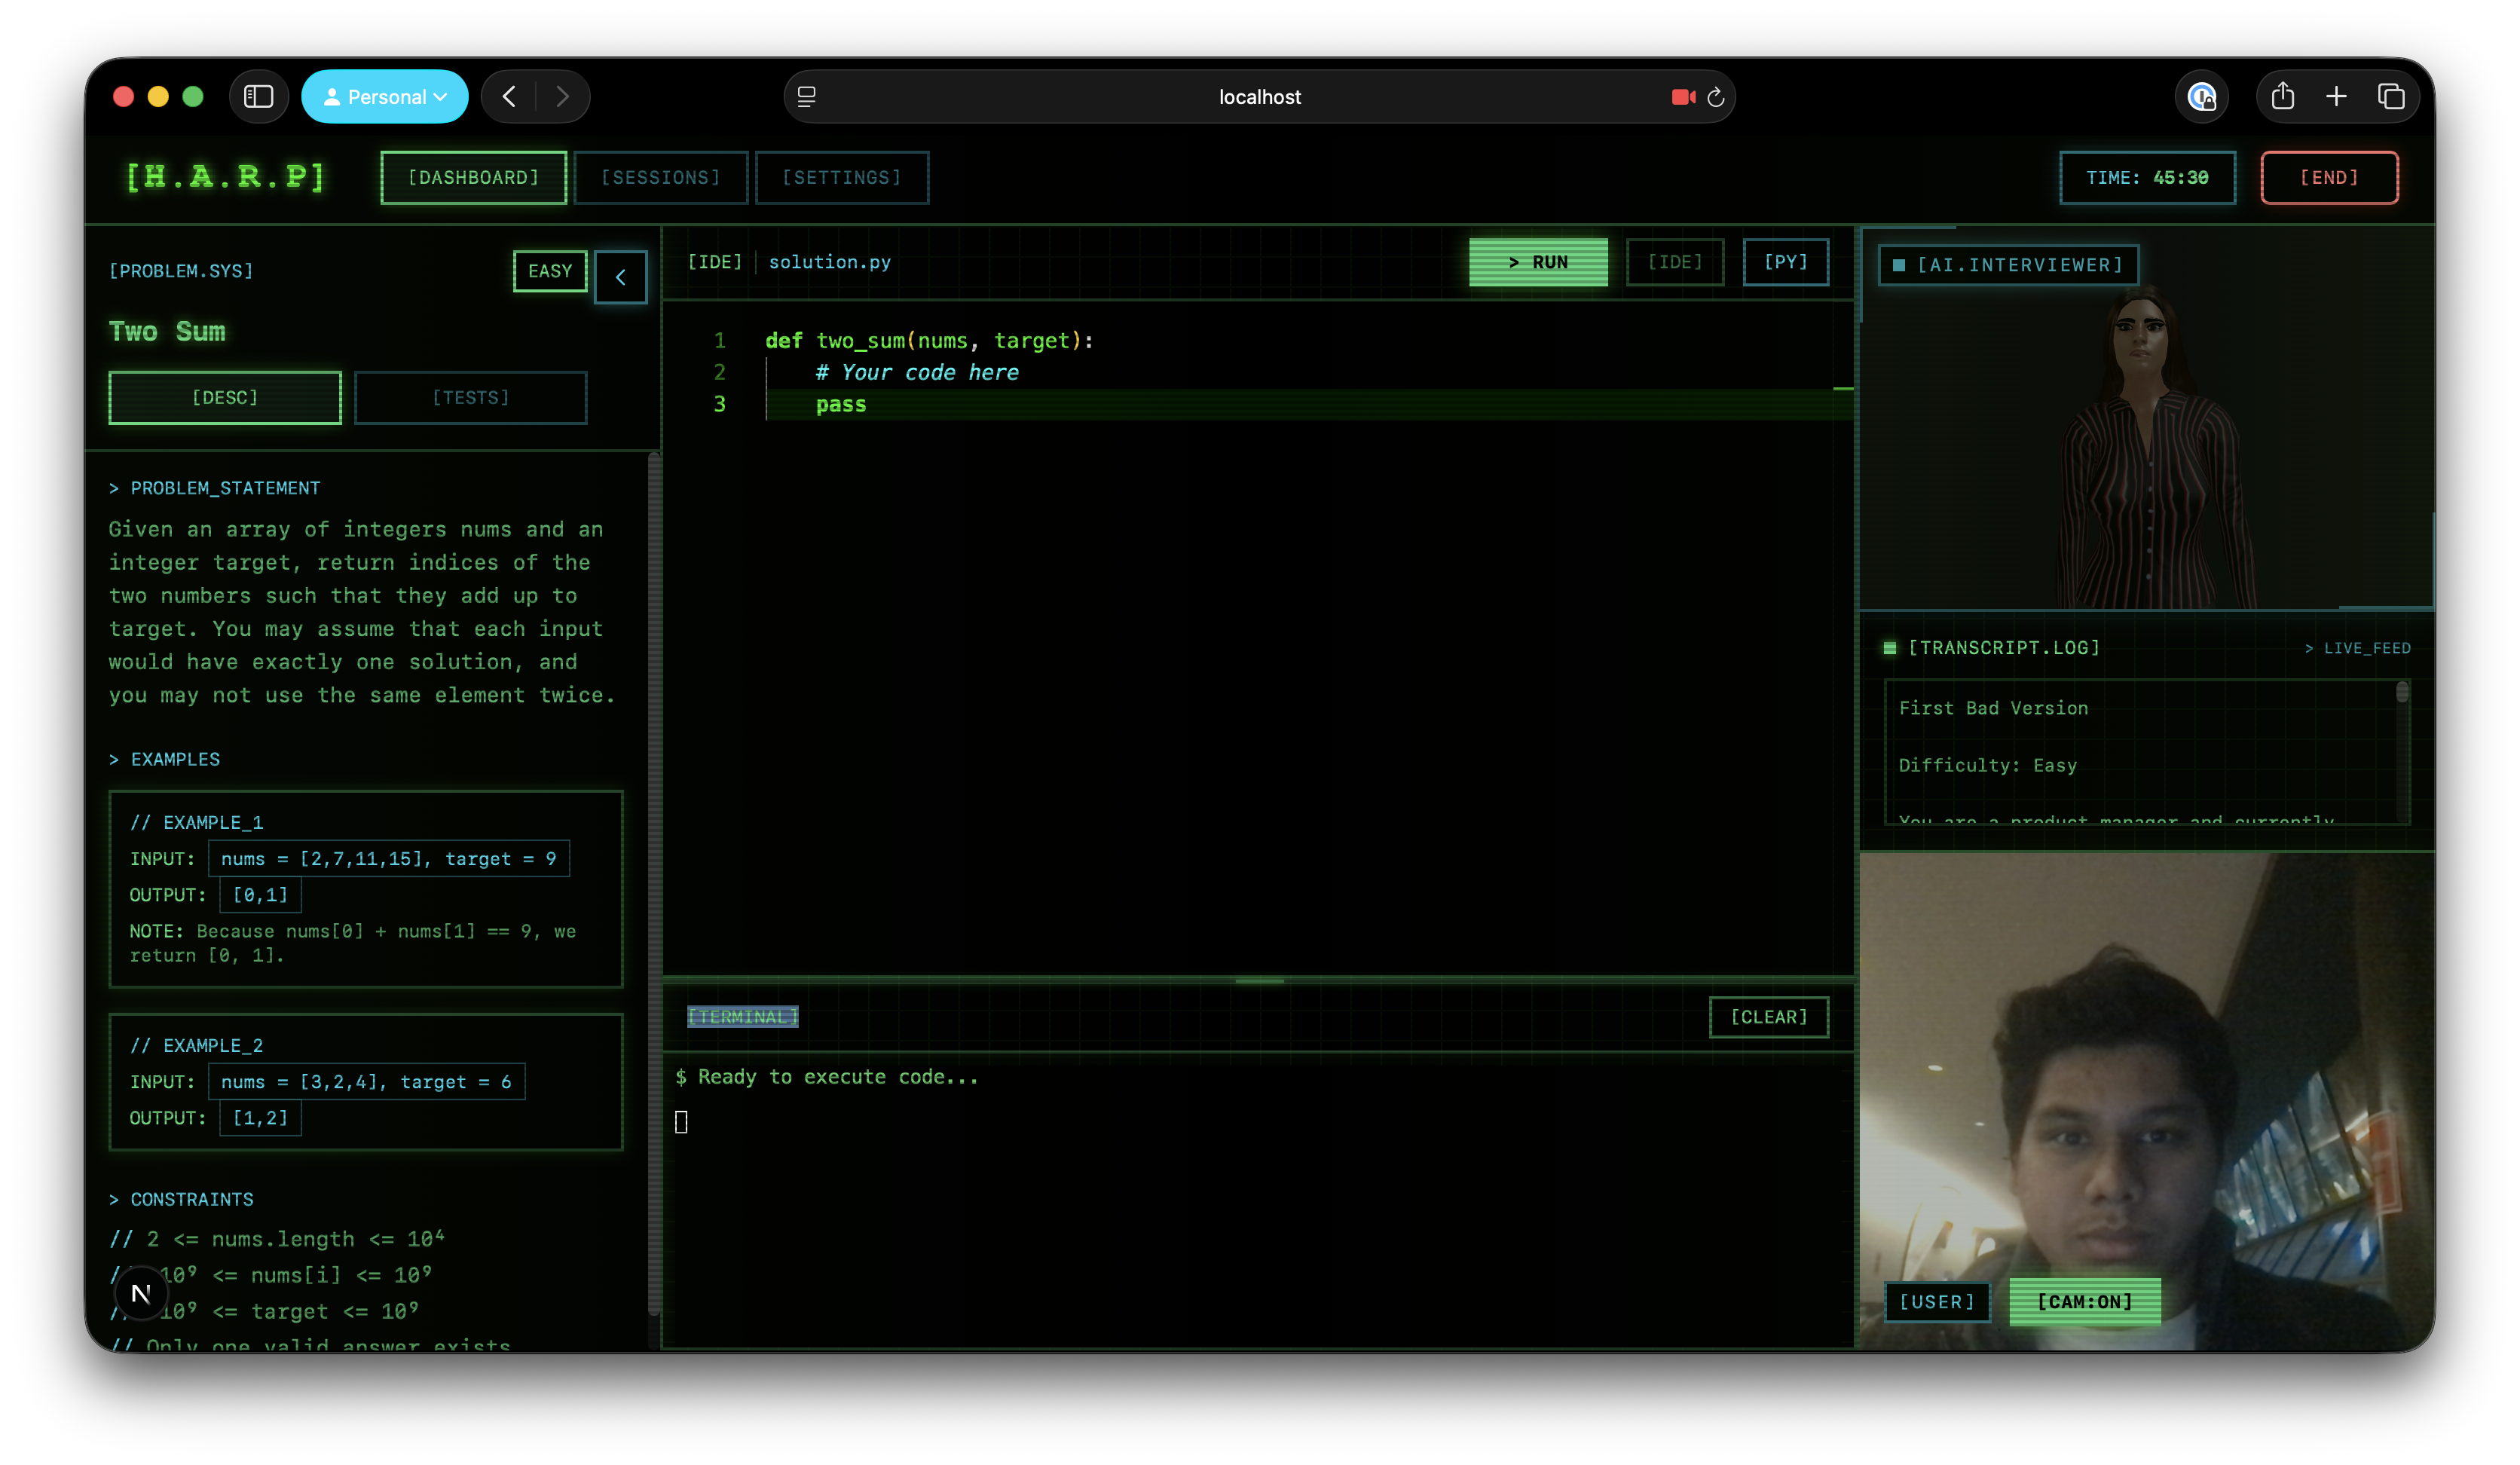Image resolution: width=2520 pixels, height=1465 pixels.
Task: Toggle the PY language button
Action: tap(1785, 262)
